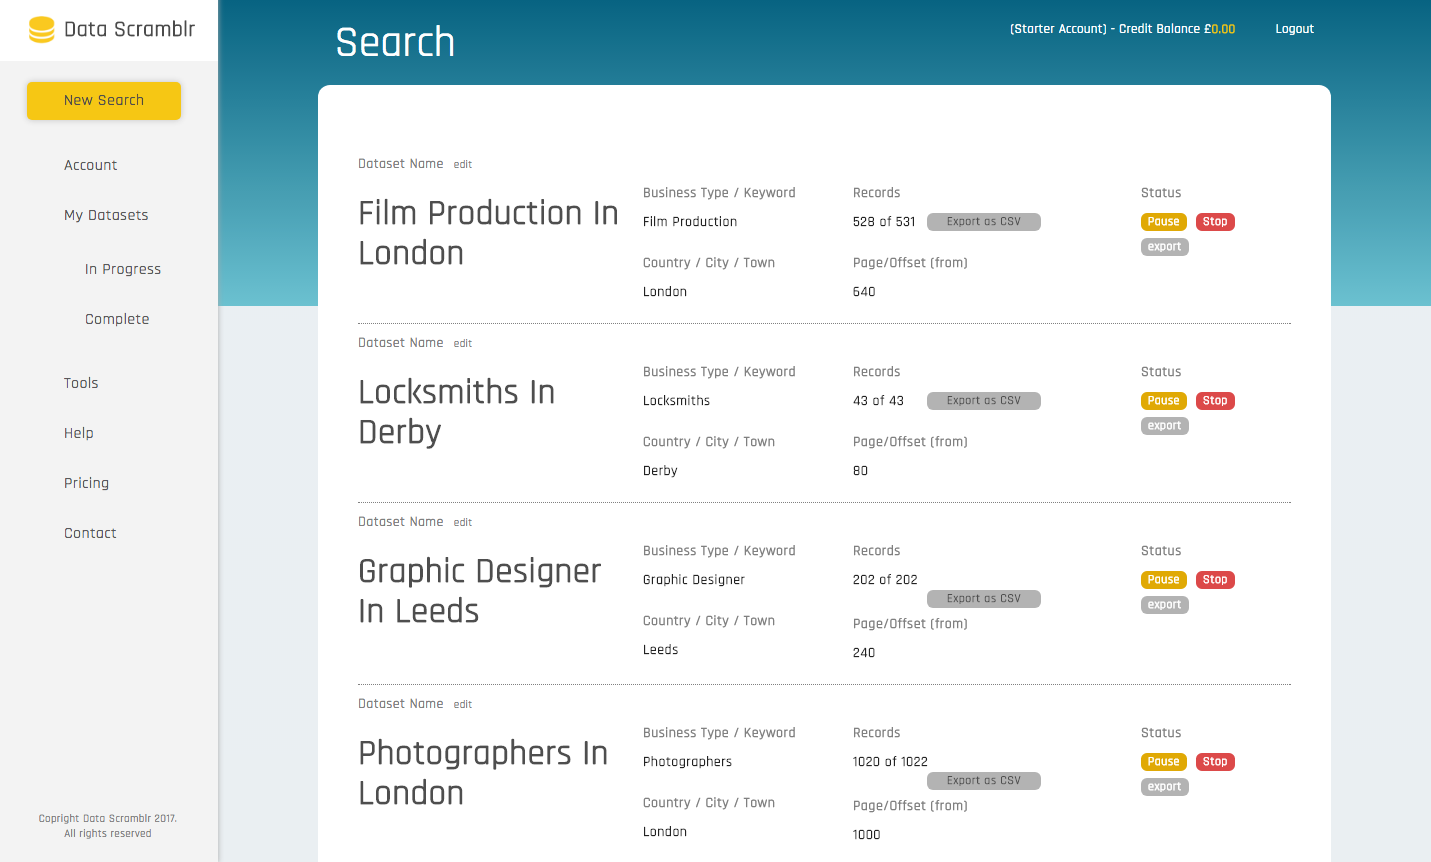Click the export badge under Locksmiths status
This screenshot has height=862, width=1431.
click(1164, 425)
